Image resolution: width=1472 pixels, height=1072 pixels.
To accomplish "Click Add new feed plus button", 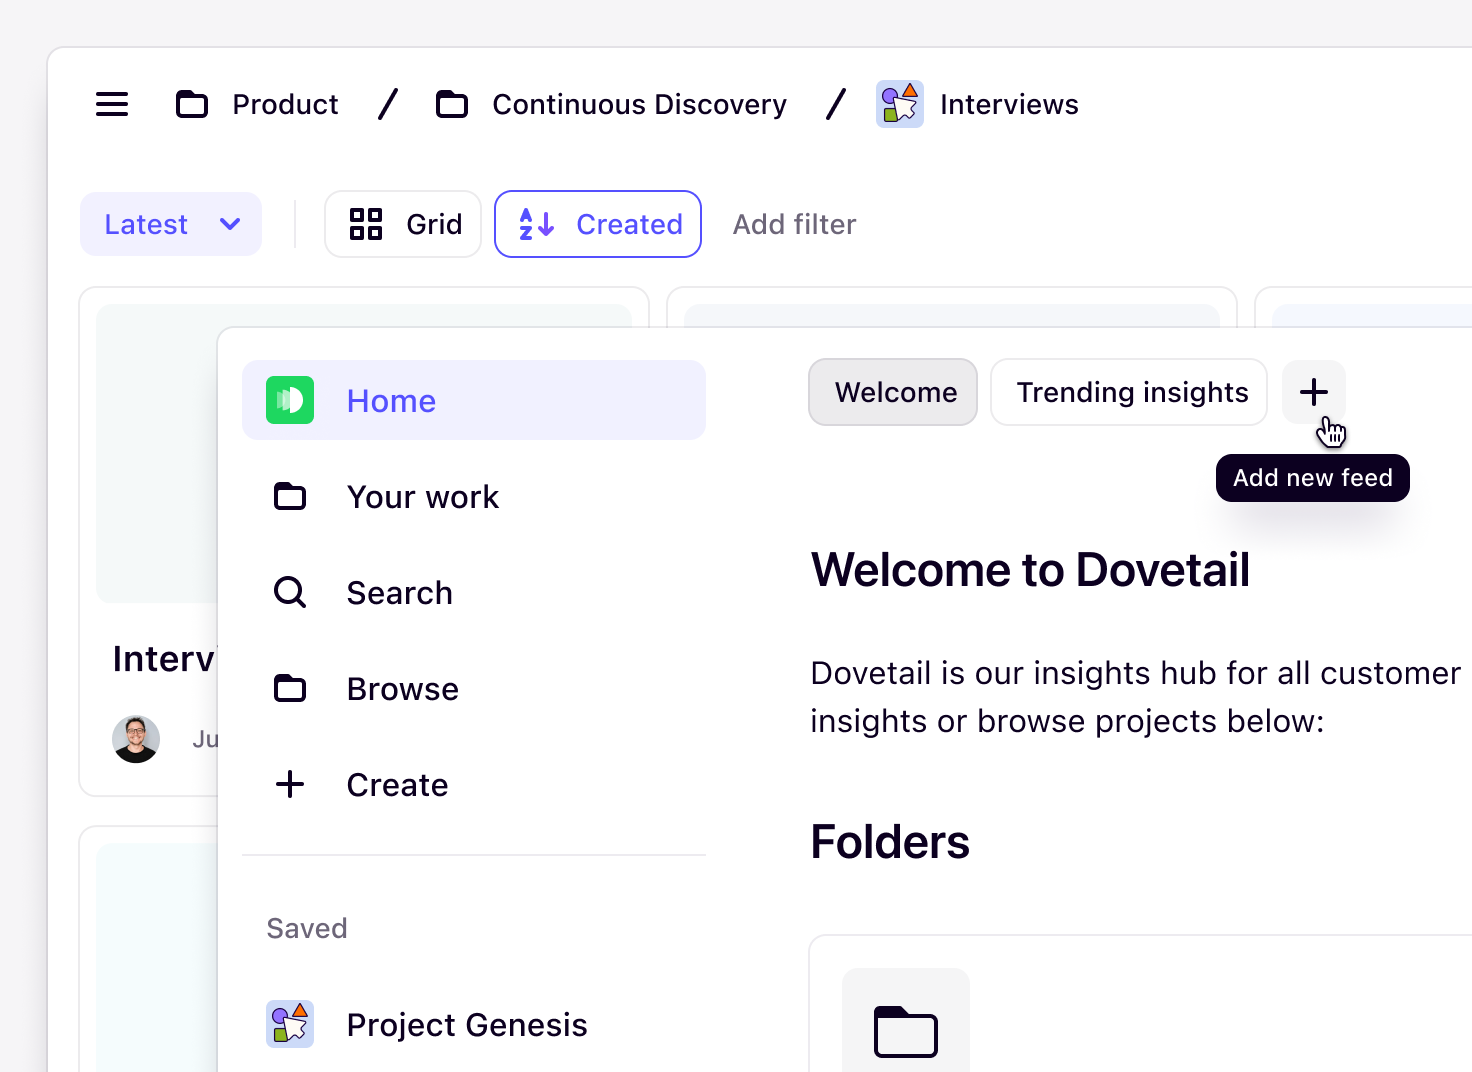I will point(1313,392).
